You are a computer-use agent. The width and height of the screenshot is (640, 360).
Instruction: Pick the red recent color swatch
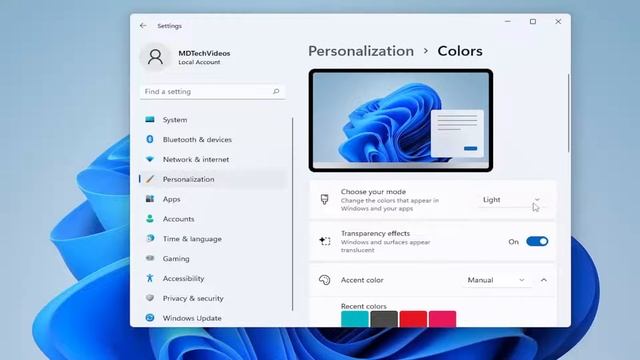413,319
